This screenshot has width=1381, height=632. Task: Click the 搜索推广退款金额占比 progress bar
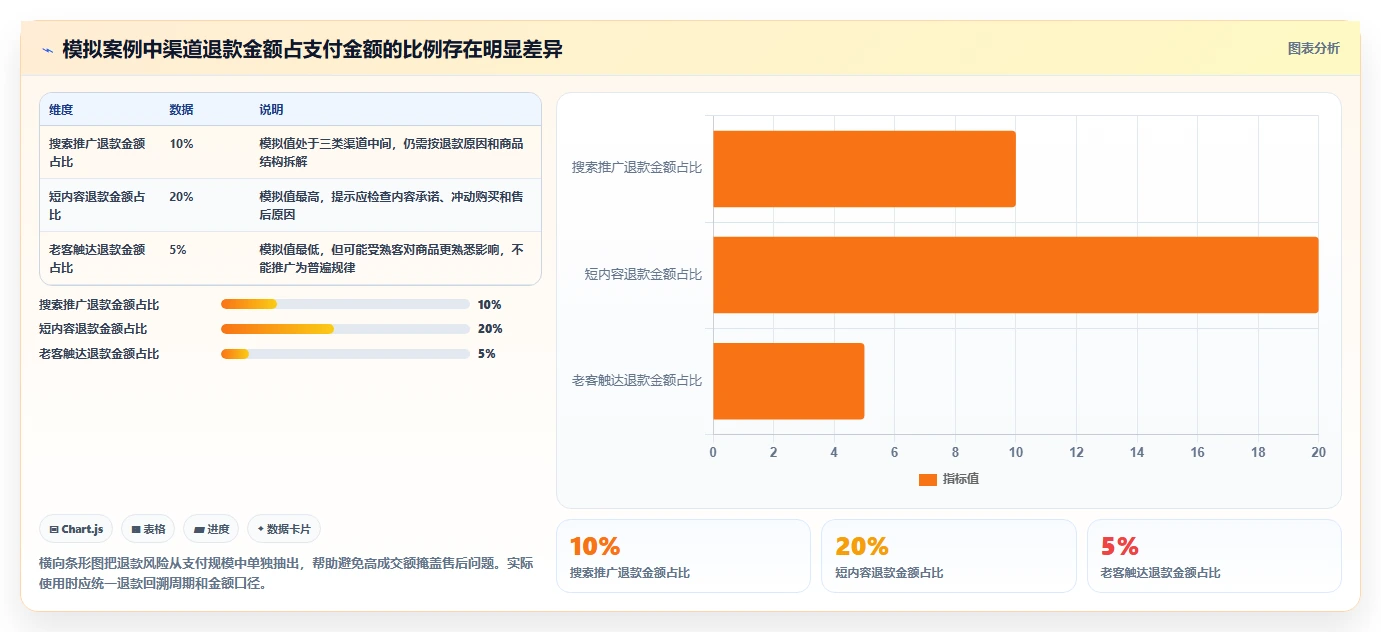pos(345,305)
